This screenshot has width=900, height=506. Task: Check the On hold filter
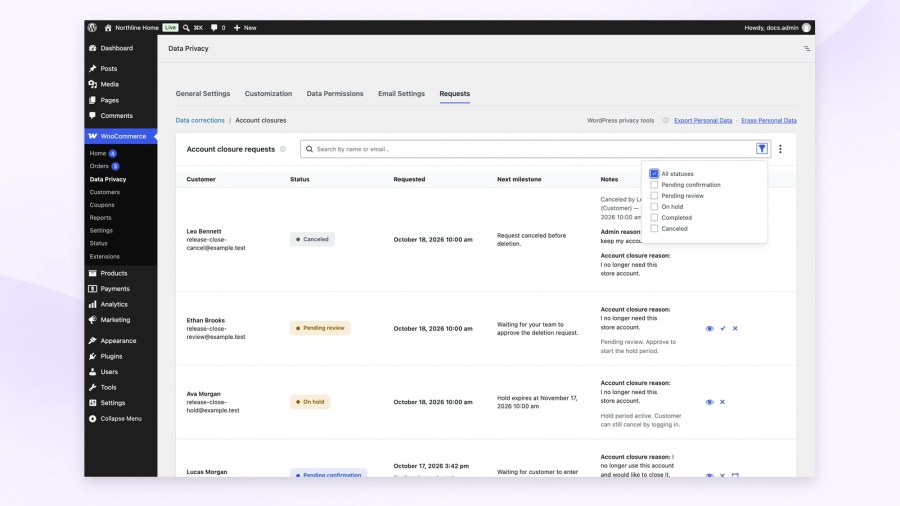click(x=654, y=207)
